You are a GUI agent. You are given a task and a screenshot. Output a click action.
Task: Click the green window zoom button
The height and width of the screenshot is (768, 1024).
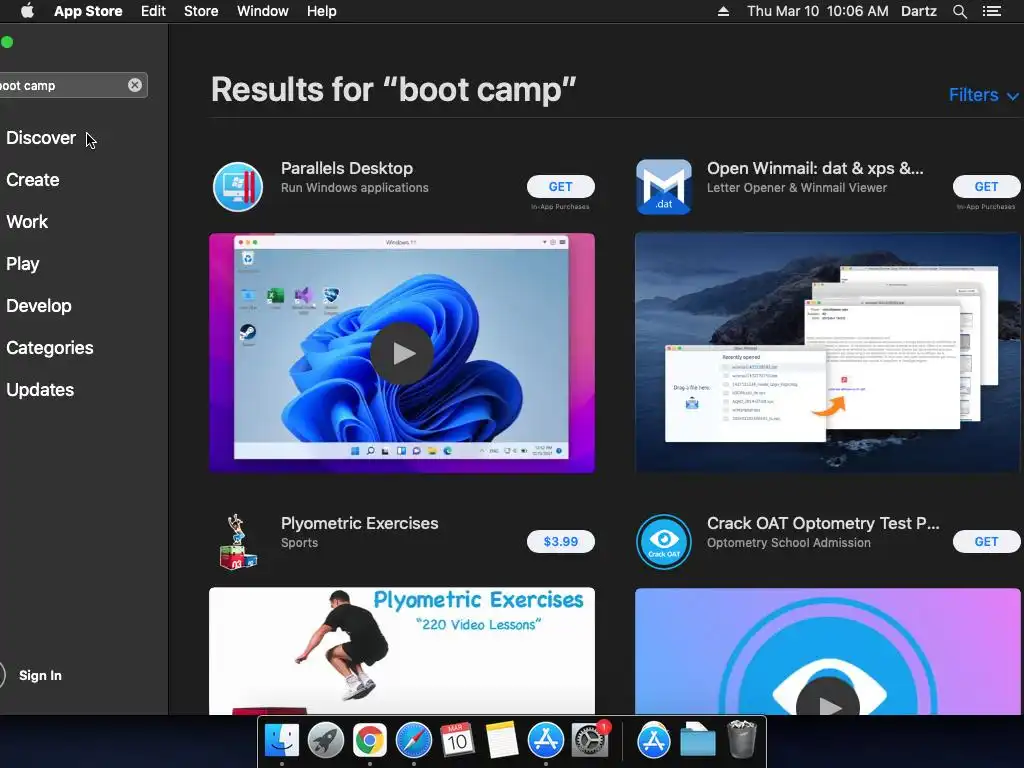click(7, 42)
